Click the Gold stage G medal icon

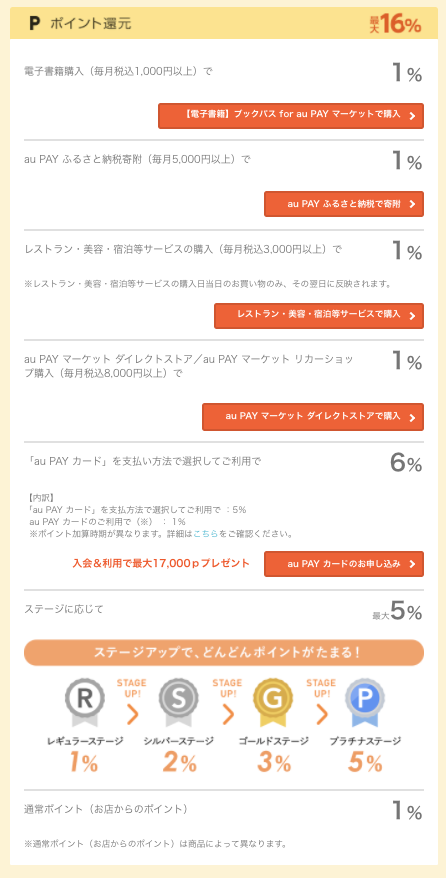(273, 702)
